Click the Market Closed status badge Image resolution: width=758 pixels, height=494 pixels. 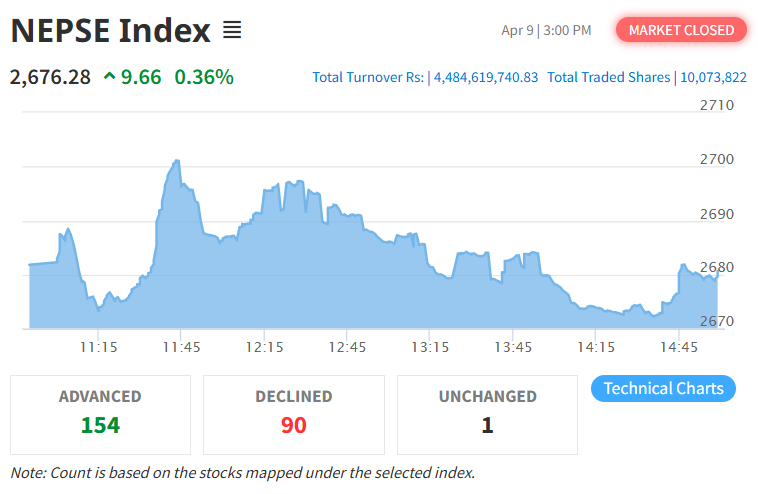click(681, 30)
